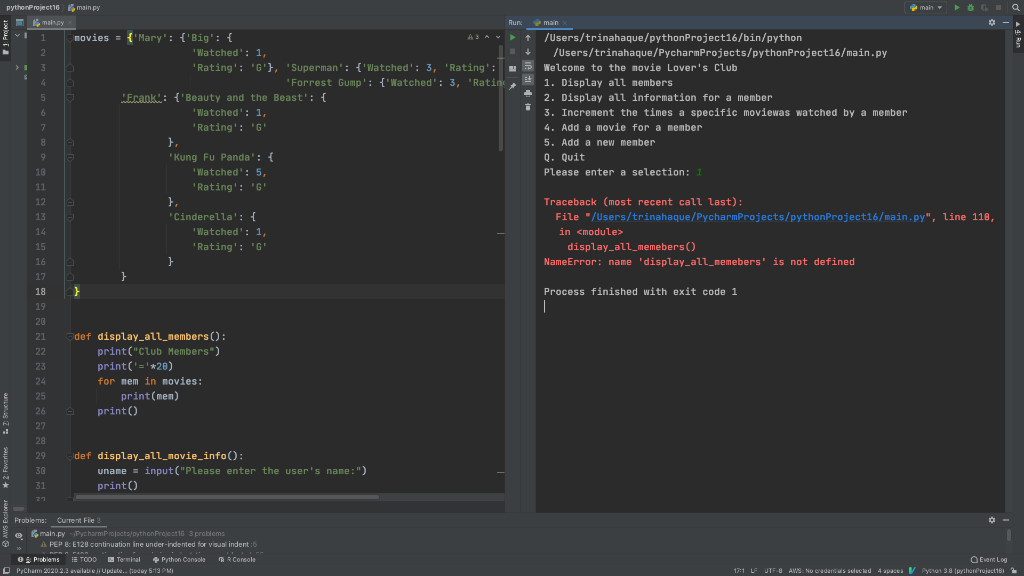Screen dimensions: 1024x576
Task: Rerun the program from the Run panel
Action: 512,37
